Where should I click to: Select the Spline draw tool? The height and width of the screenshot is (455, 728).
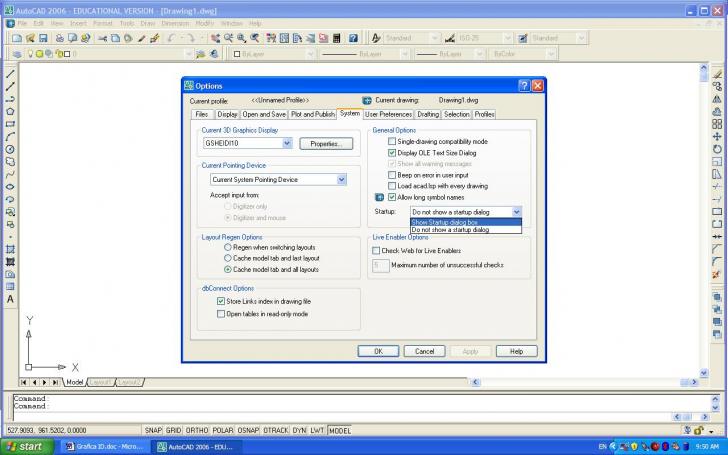tap(10, 174)
